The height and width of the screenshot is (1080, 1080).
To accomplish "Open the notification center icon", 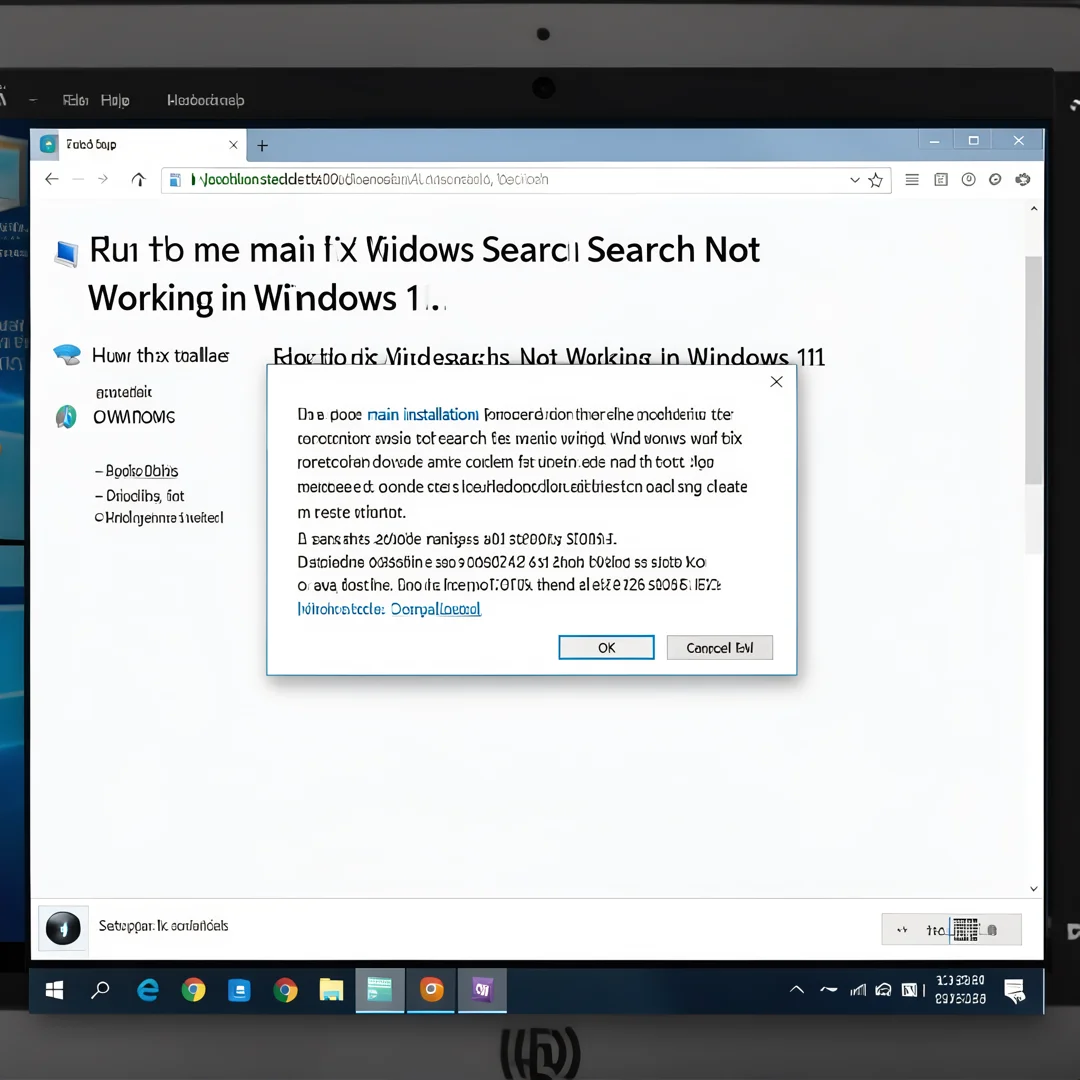I will pos(1015,991).
